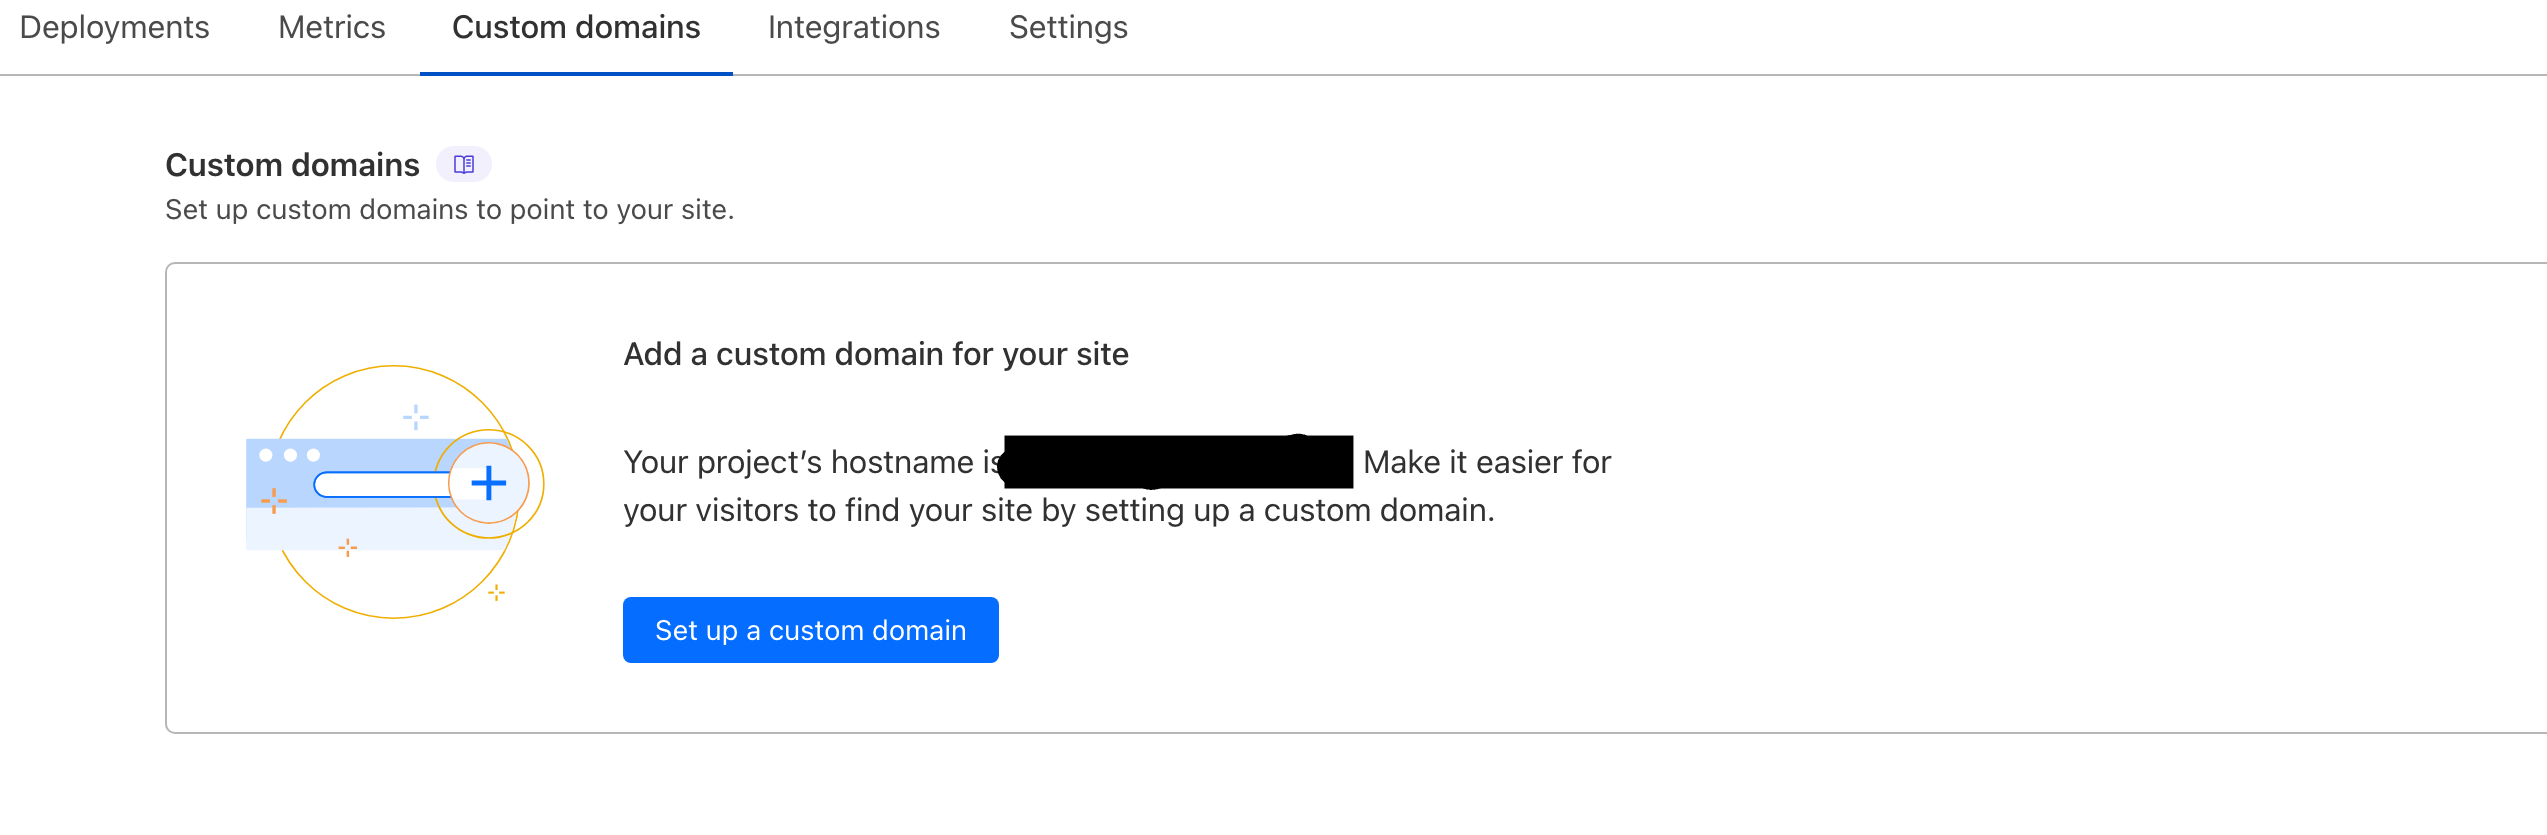
Task: Click the blacked-out project hostname
Action: tap(1177, 462)
